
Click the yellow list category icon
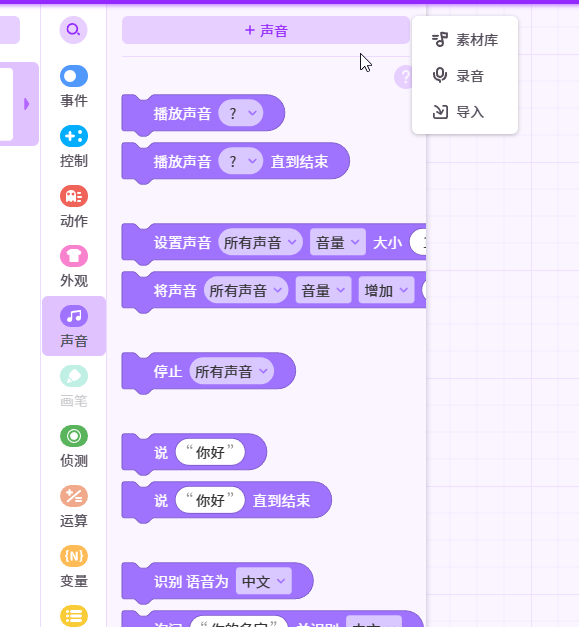tap(74, 616)
